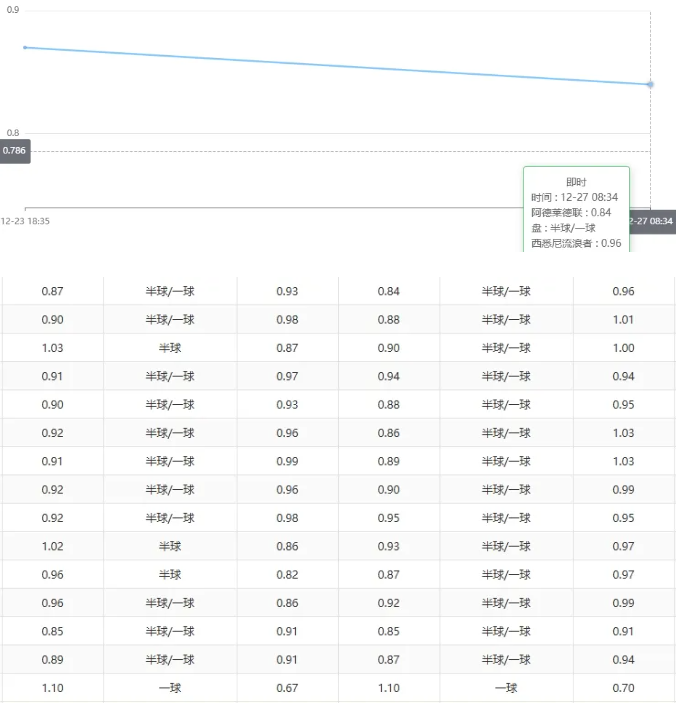Click the 0.8 y-axis label

[x=13, y=133]
